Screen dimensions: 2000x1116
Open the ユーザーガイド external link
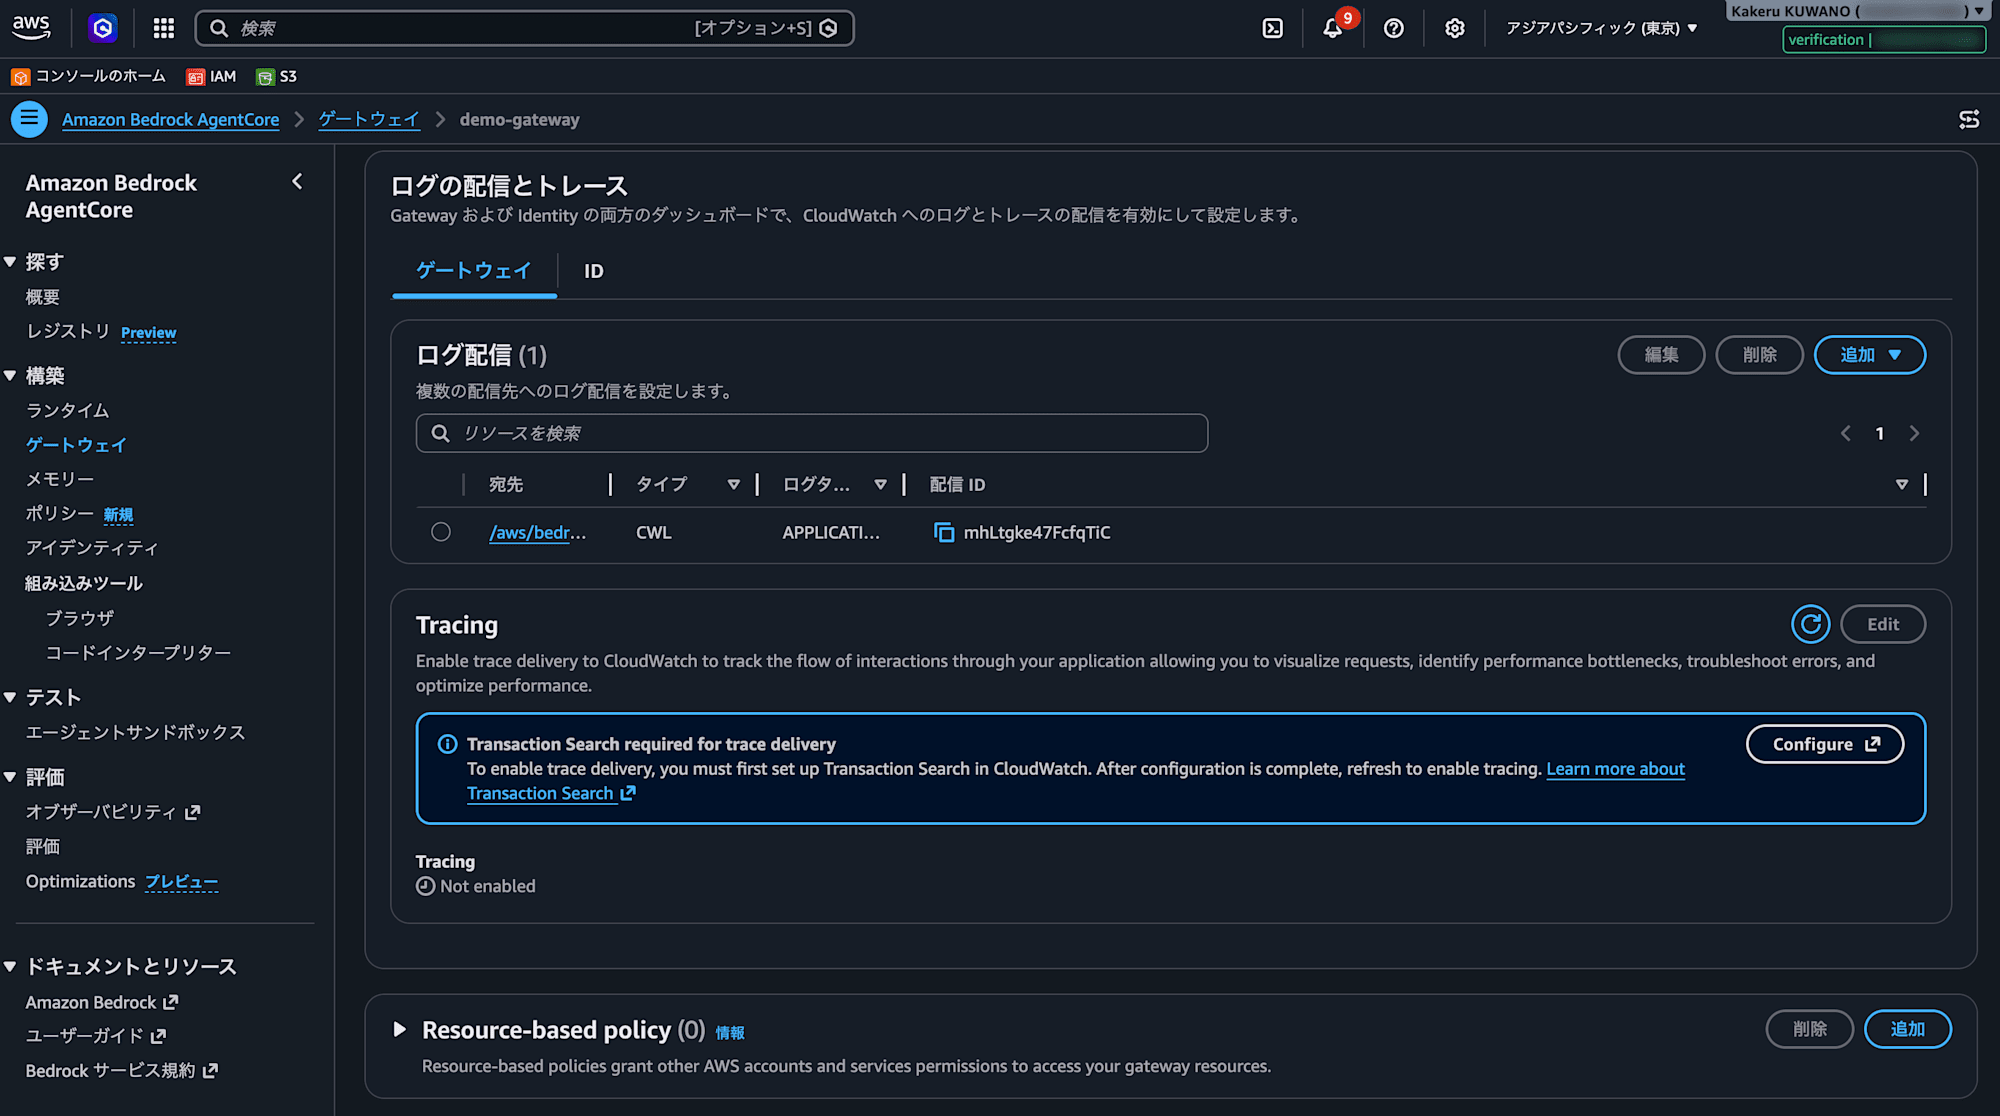(x=96, y=1036)
